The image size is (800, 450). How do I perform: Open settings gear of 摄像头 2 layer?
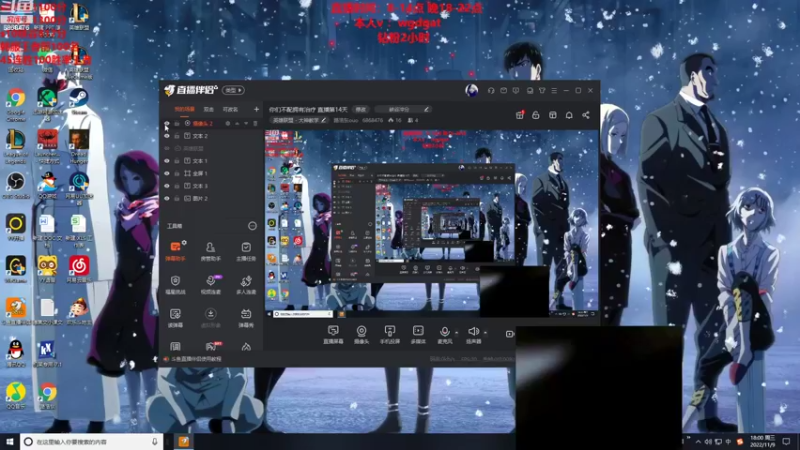(x=228, y=123)
